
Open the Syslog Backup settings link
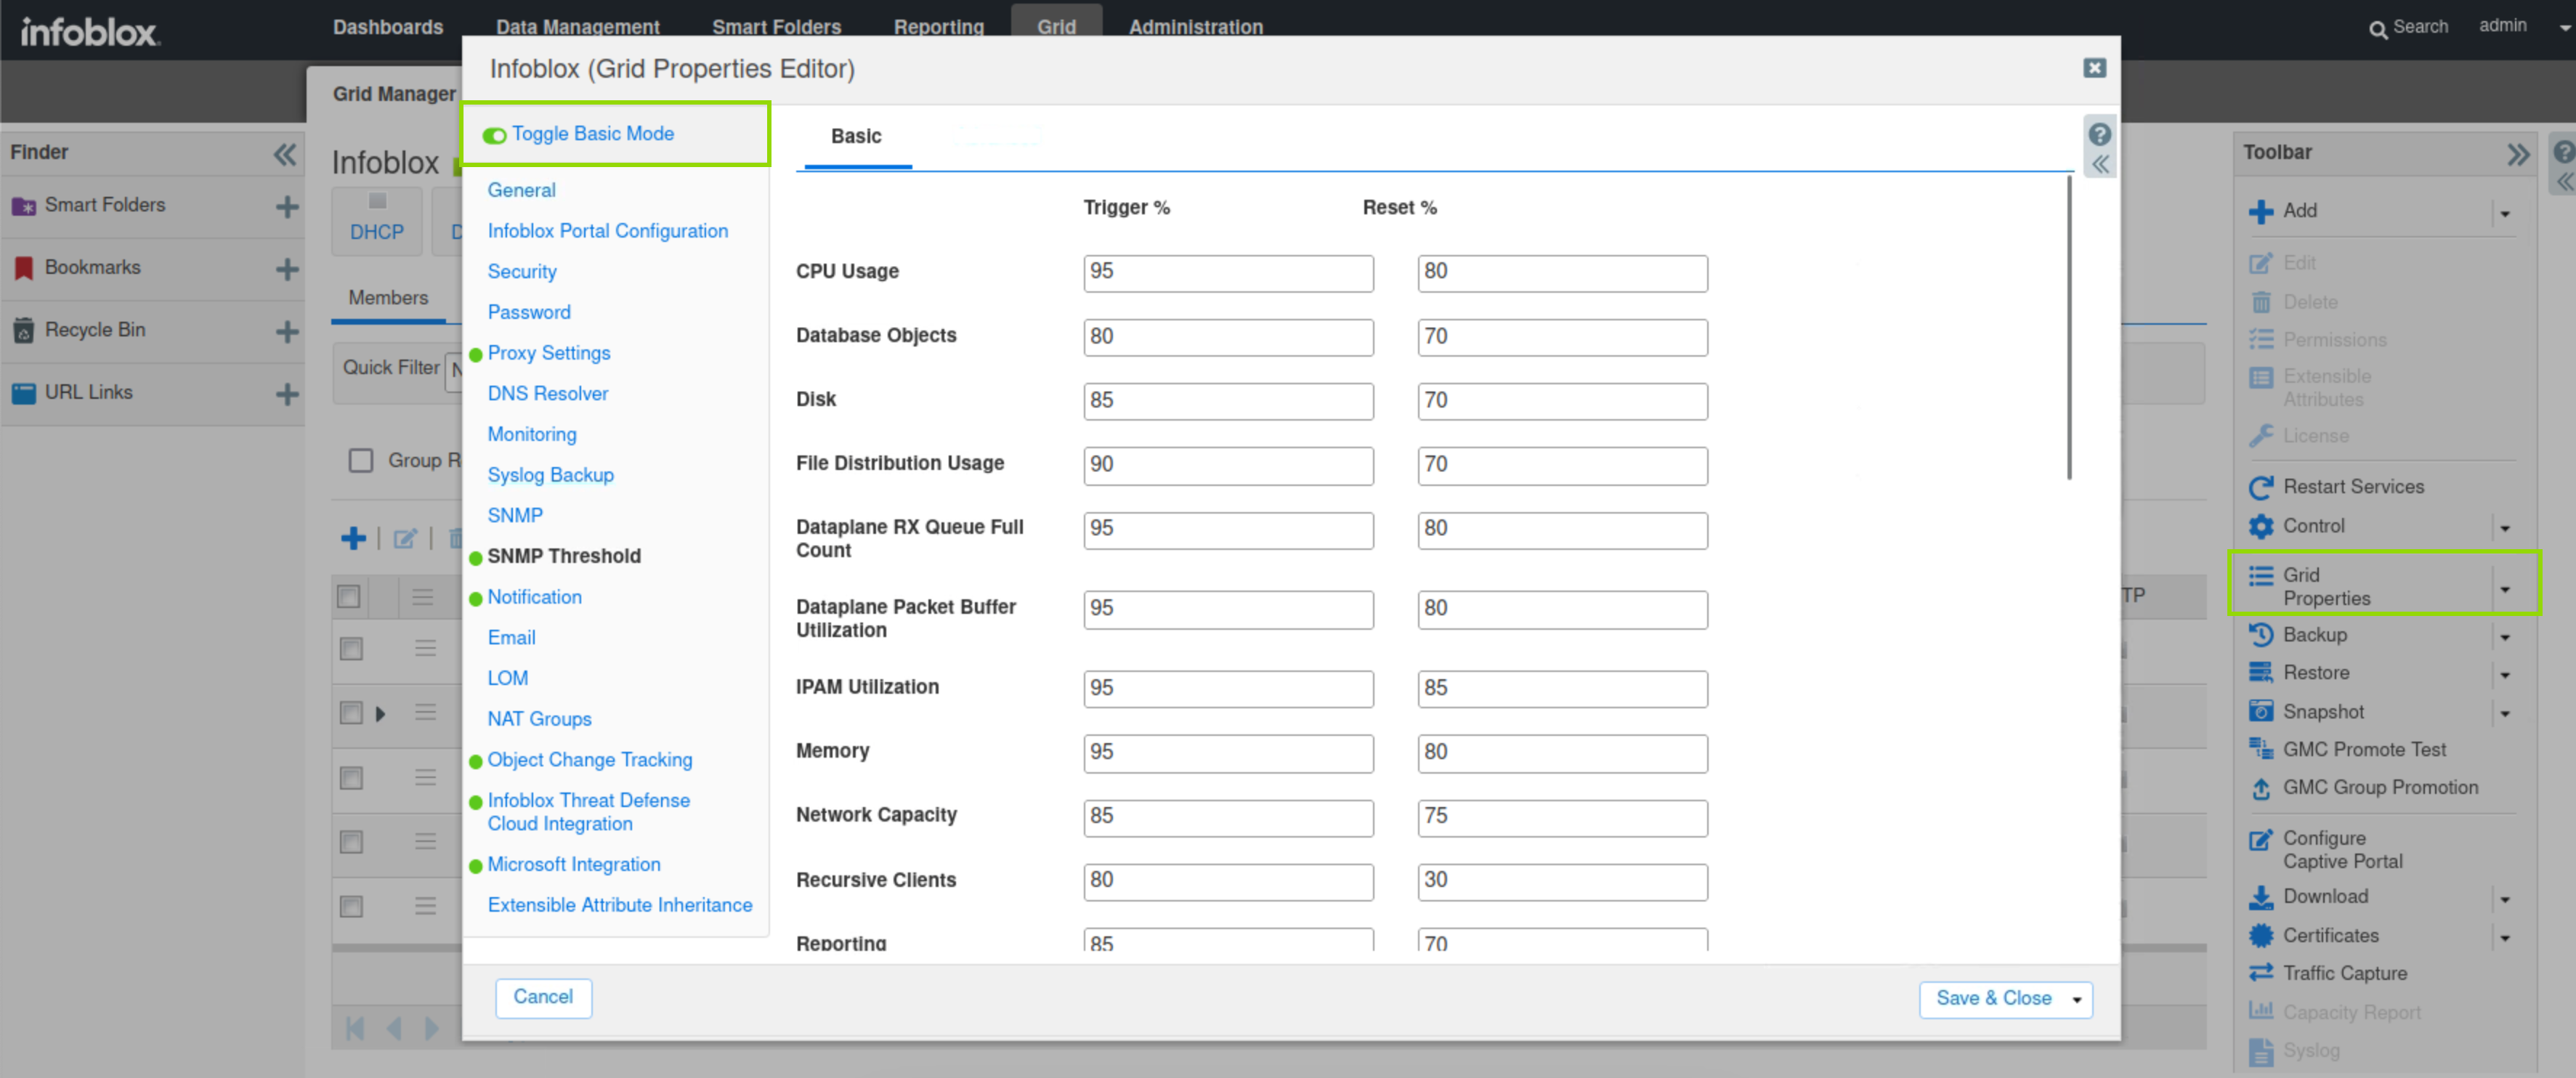point(550,475)
